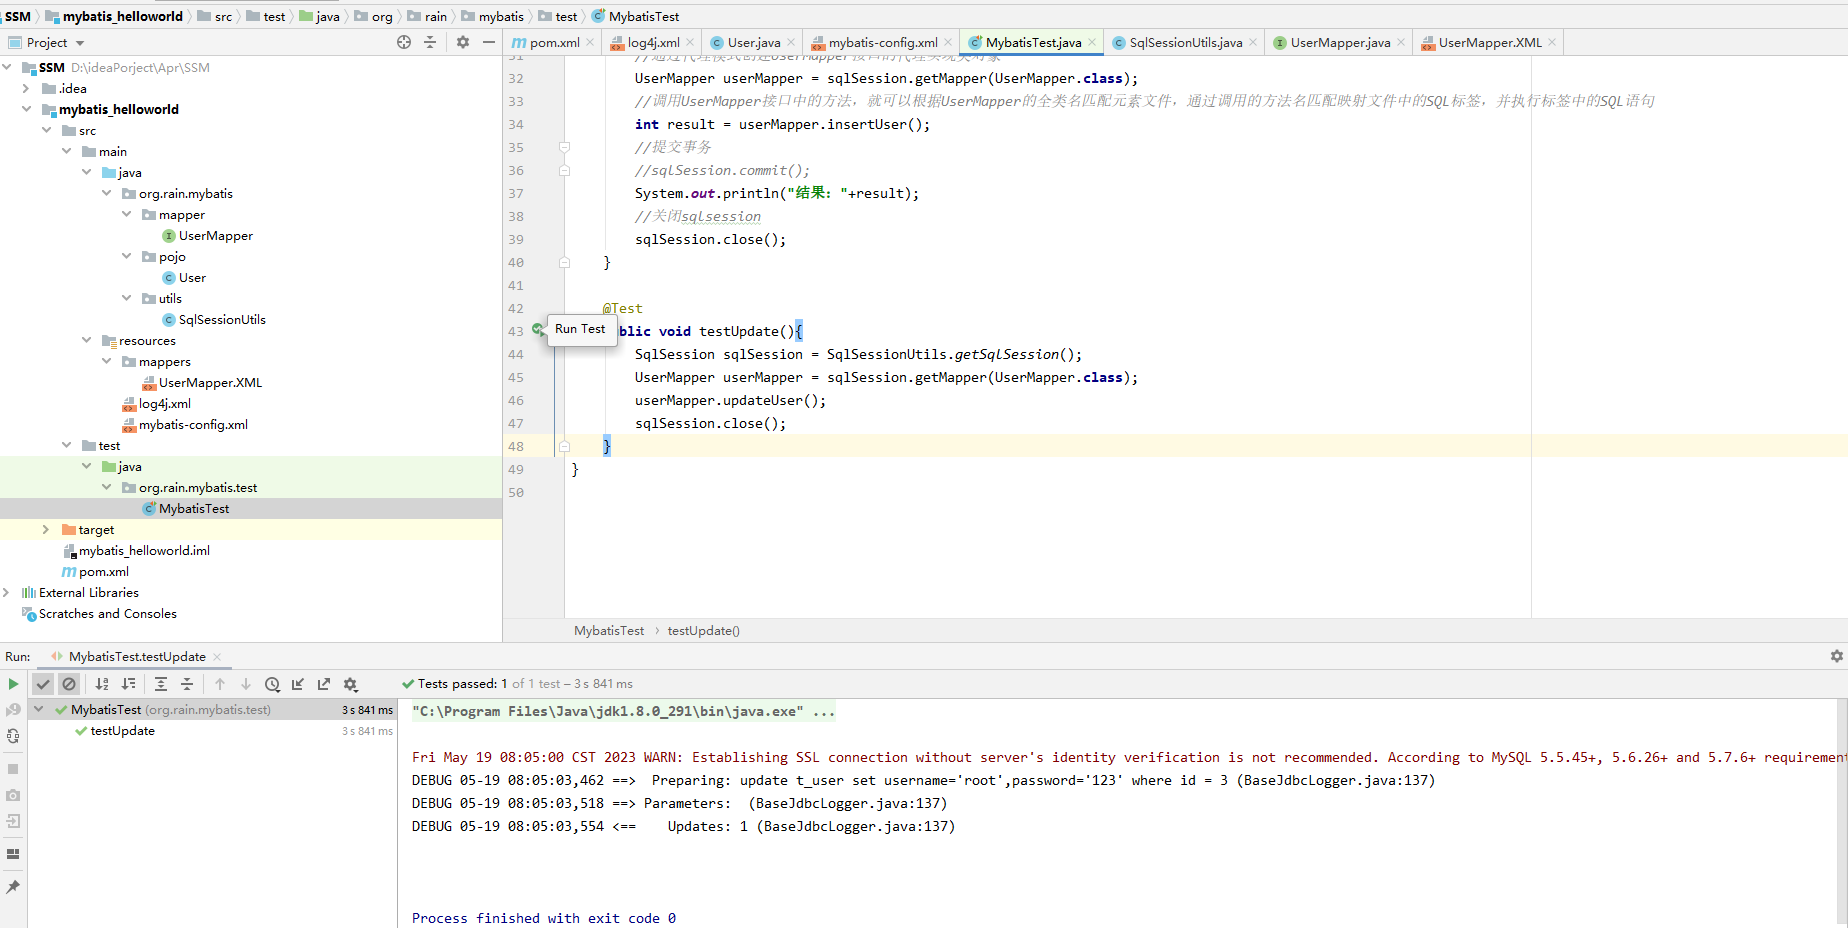Toggle the Show Passed tests checkmark filter
This screenshot has height=928, width=1848.
[42, 684]
